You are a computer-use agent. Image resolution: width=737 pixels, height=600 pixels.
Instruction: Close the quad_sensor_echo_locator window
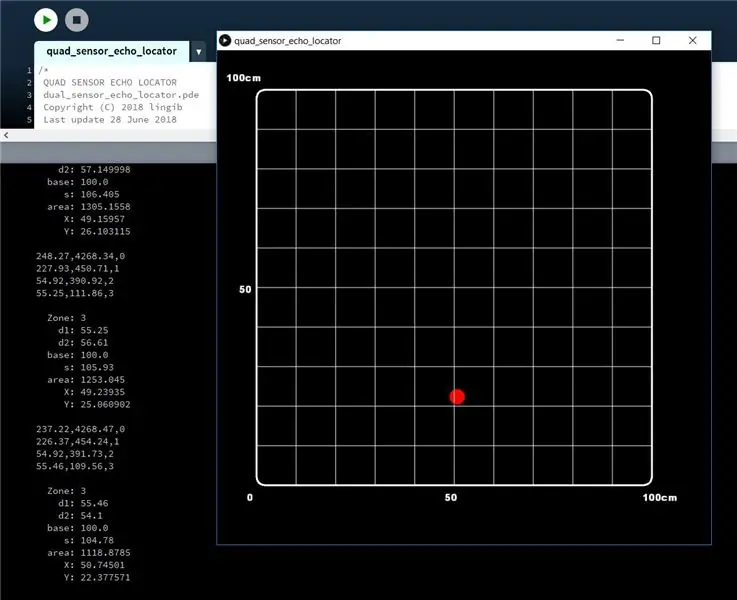tap(692, 40)
